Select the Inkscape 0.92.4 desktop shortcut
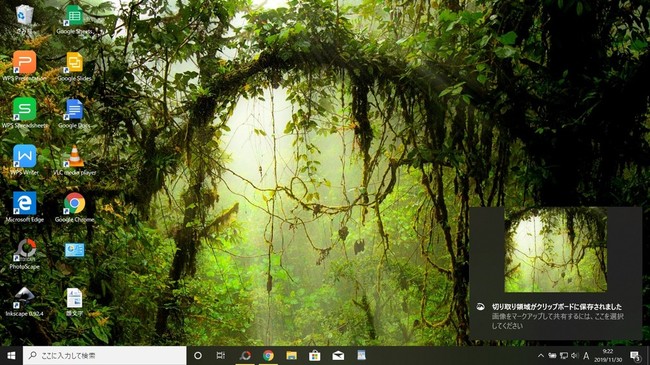 point(24,301)
